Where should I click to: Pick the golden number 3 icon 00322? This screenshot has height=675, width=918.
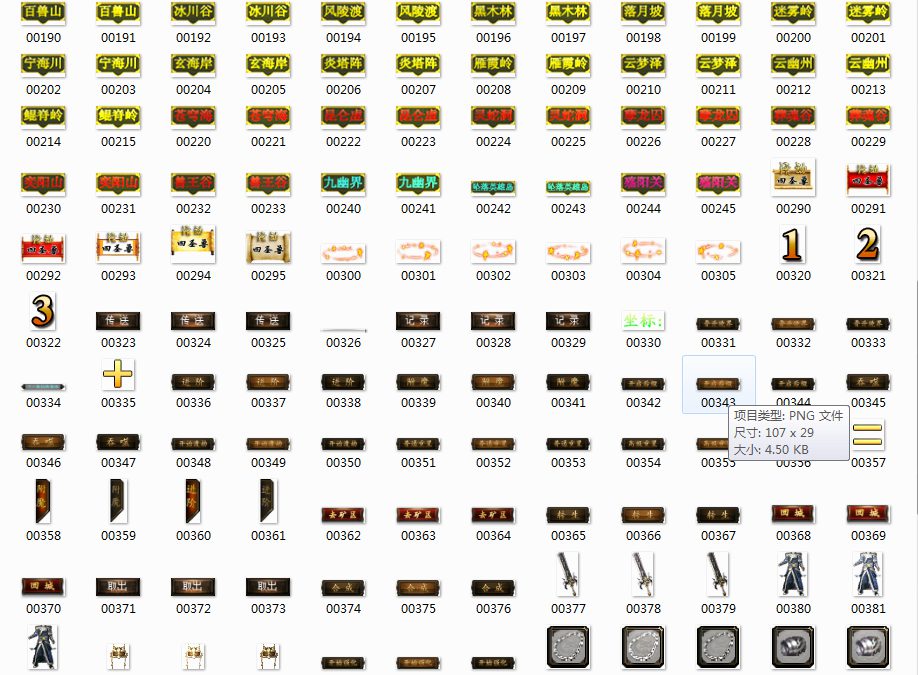[43, 311]
